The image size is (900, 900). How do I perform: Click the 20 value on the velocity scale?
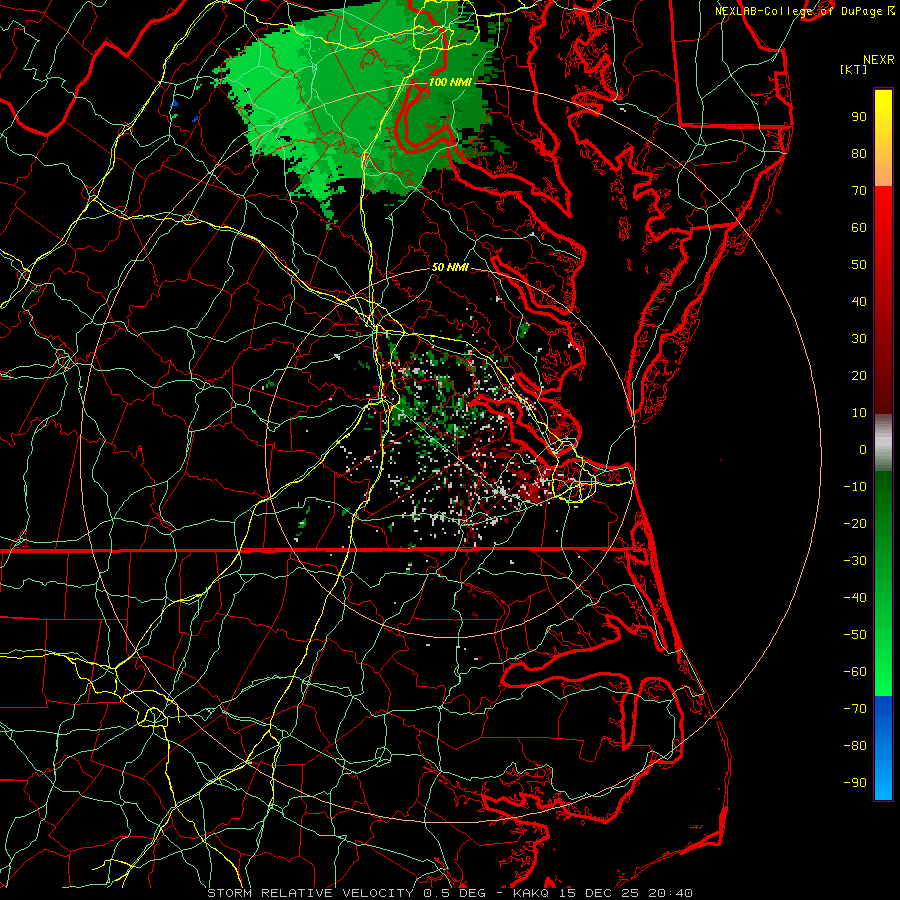pyautogui.click(x=859, y=376)
